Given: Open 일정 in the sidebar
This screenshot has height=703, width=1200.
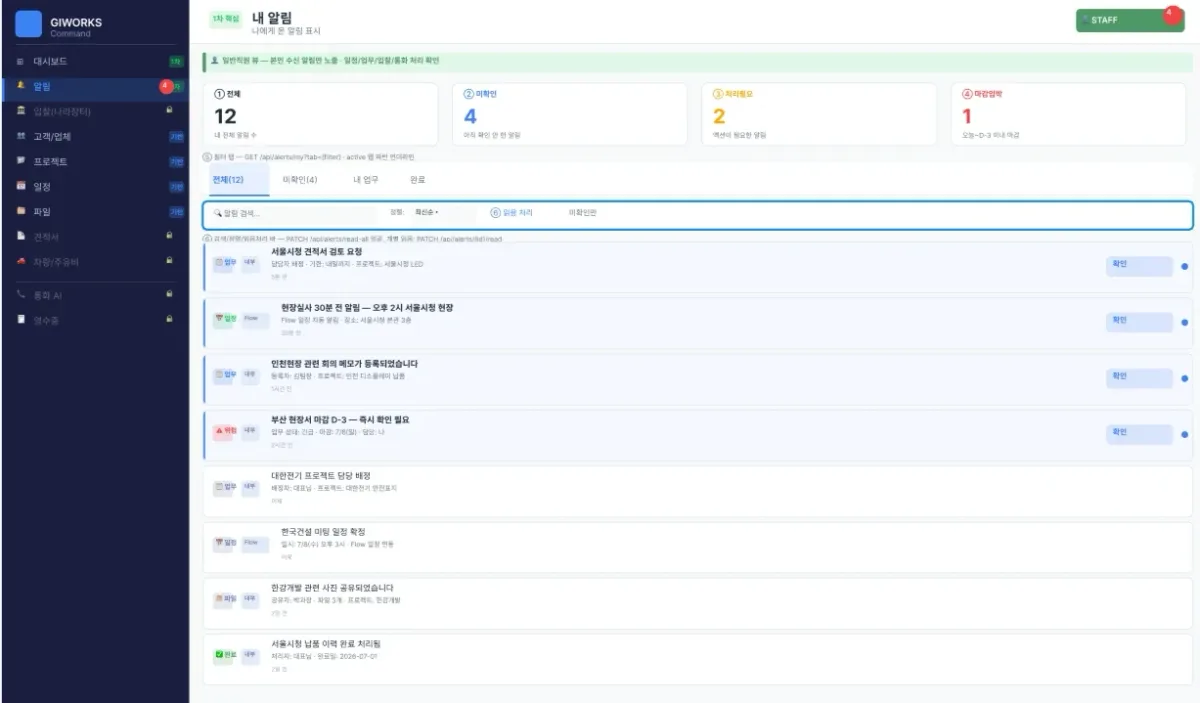Looking at the screenshot, I should pyautogui.click(x=94, y=186).
